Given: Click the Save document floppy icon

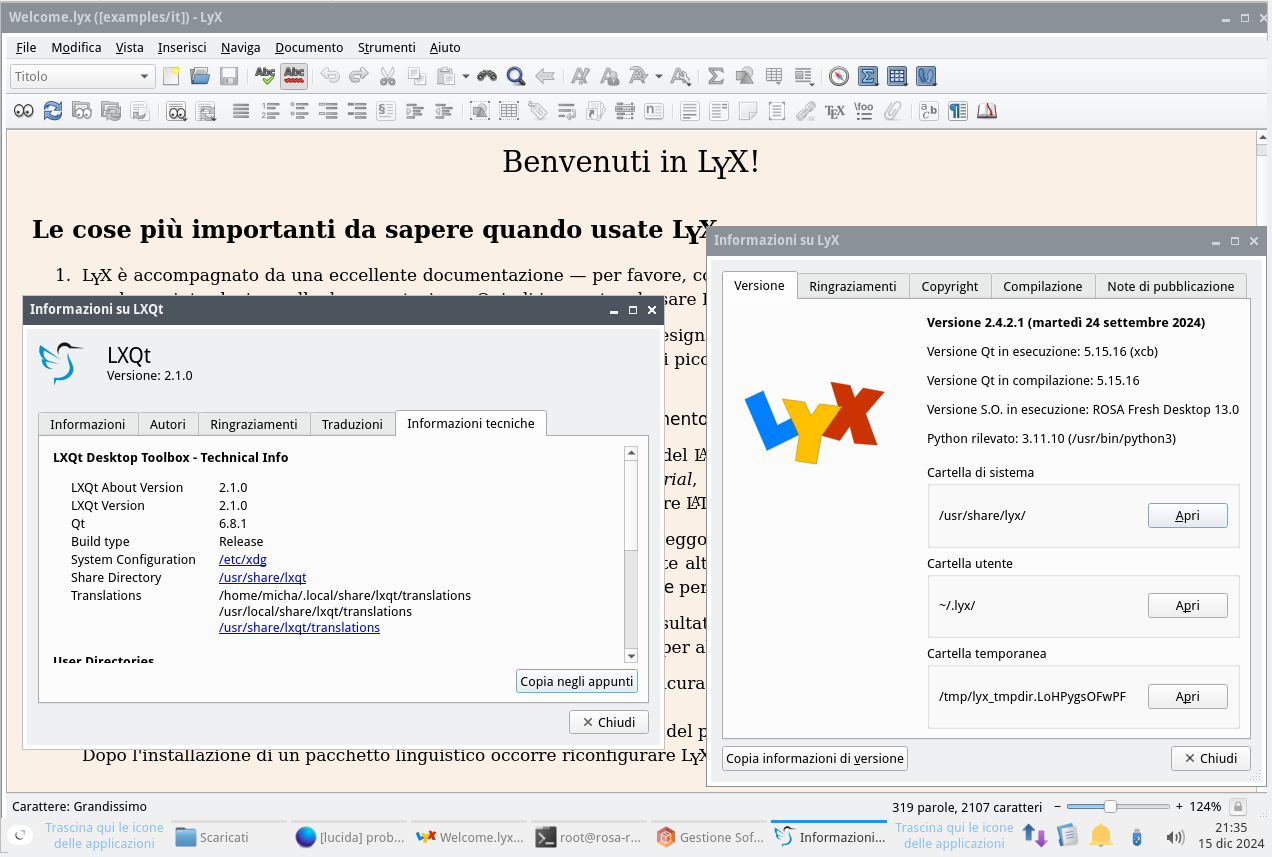Looking at the screenshot, I should pos(228,76).
